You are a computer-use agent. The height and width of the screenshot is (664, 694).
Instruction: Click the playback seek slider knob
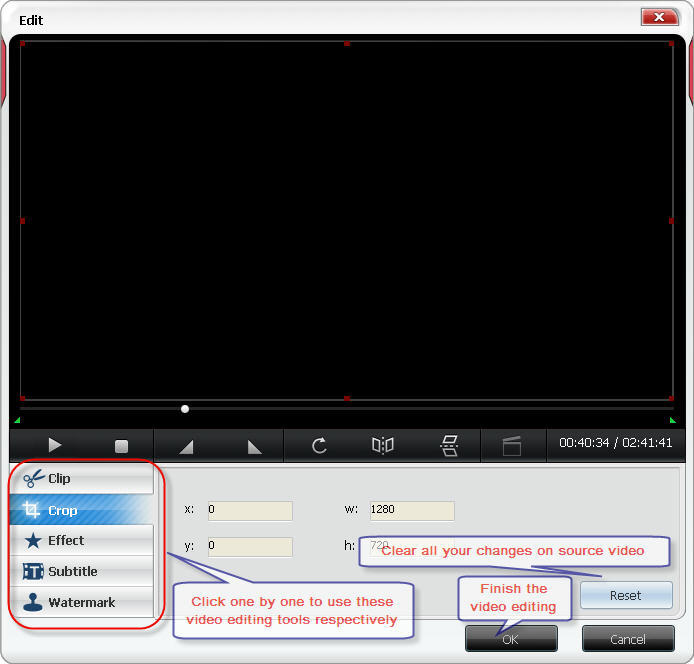click(185, 409)
